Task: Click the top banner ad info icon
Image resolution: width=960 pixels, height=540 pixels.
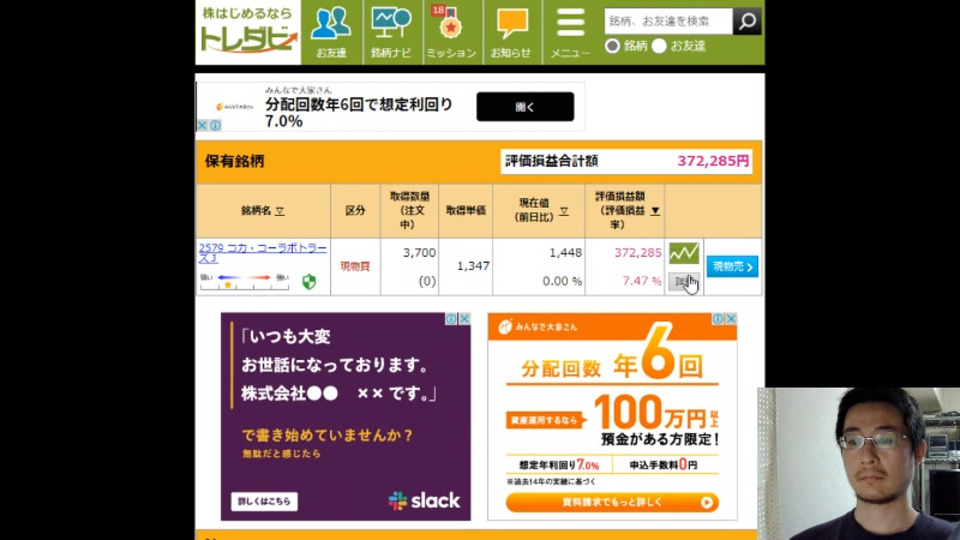Action: pos(216,125)
